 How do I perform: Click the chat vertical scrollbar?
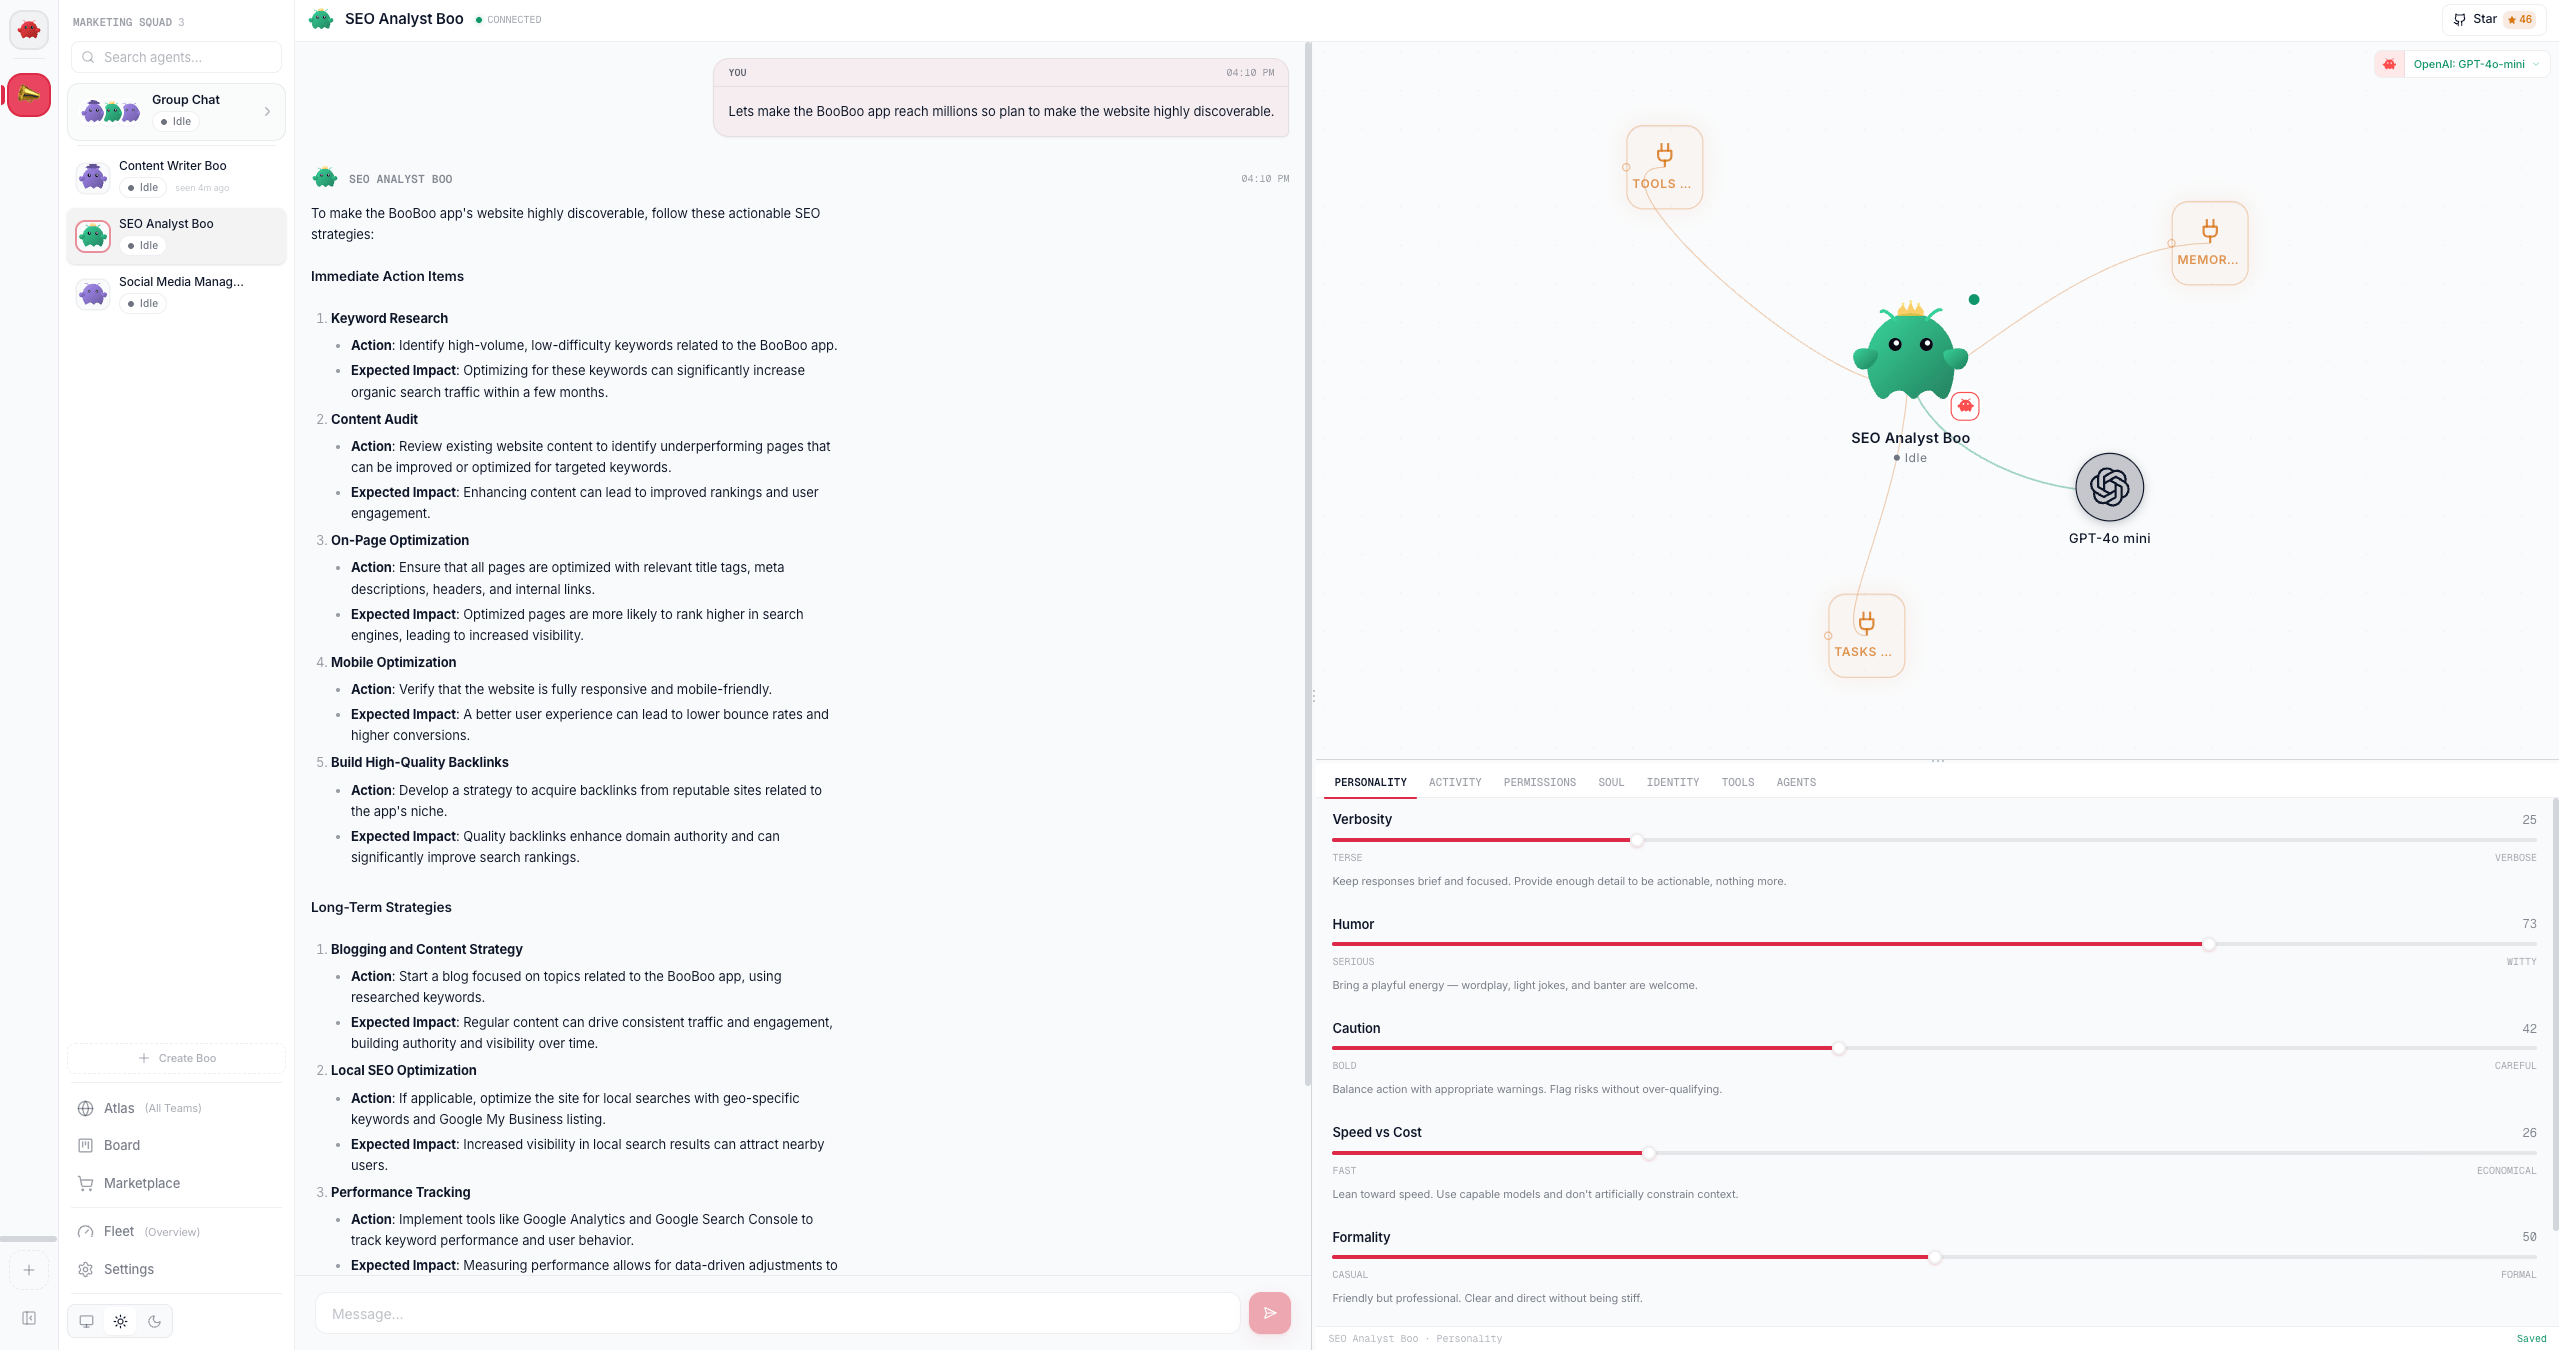tap(1307, 565)
